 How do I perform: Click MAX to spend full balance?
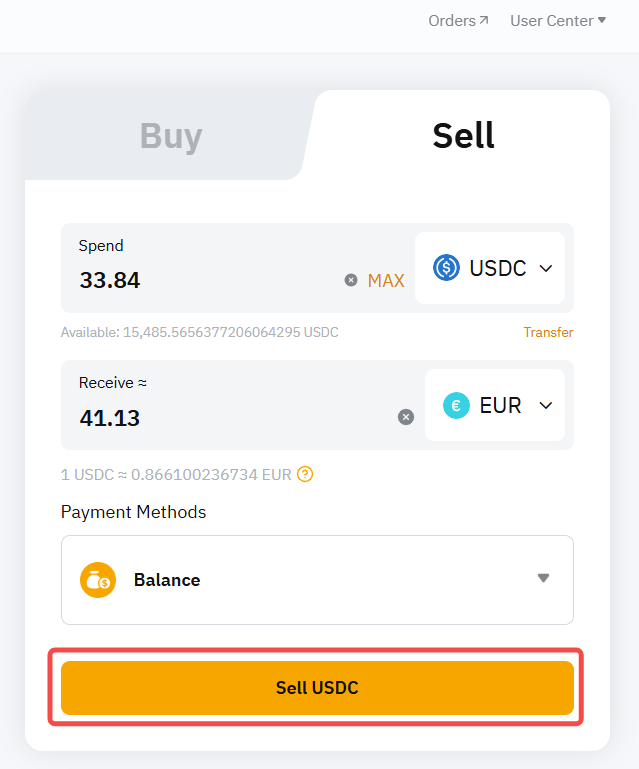(x=386, y=281)
